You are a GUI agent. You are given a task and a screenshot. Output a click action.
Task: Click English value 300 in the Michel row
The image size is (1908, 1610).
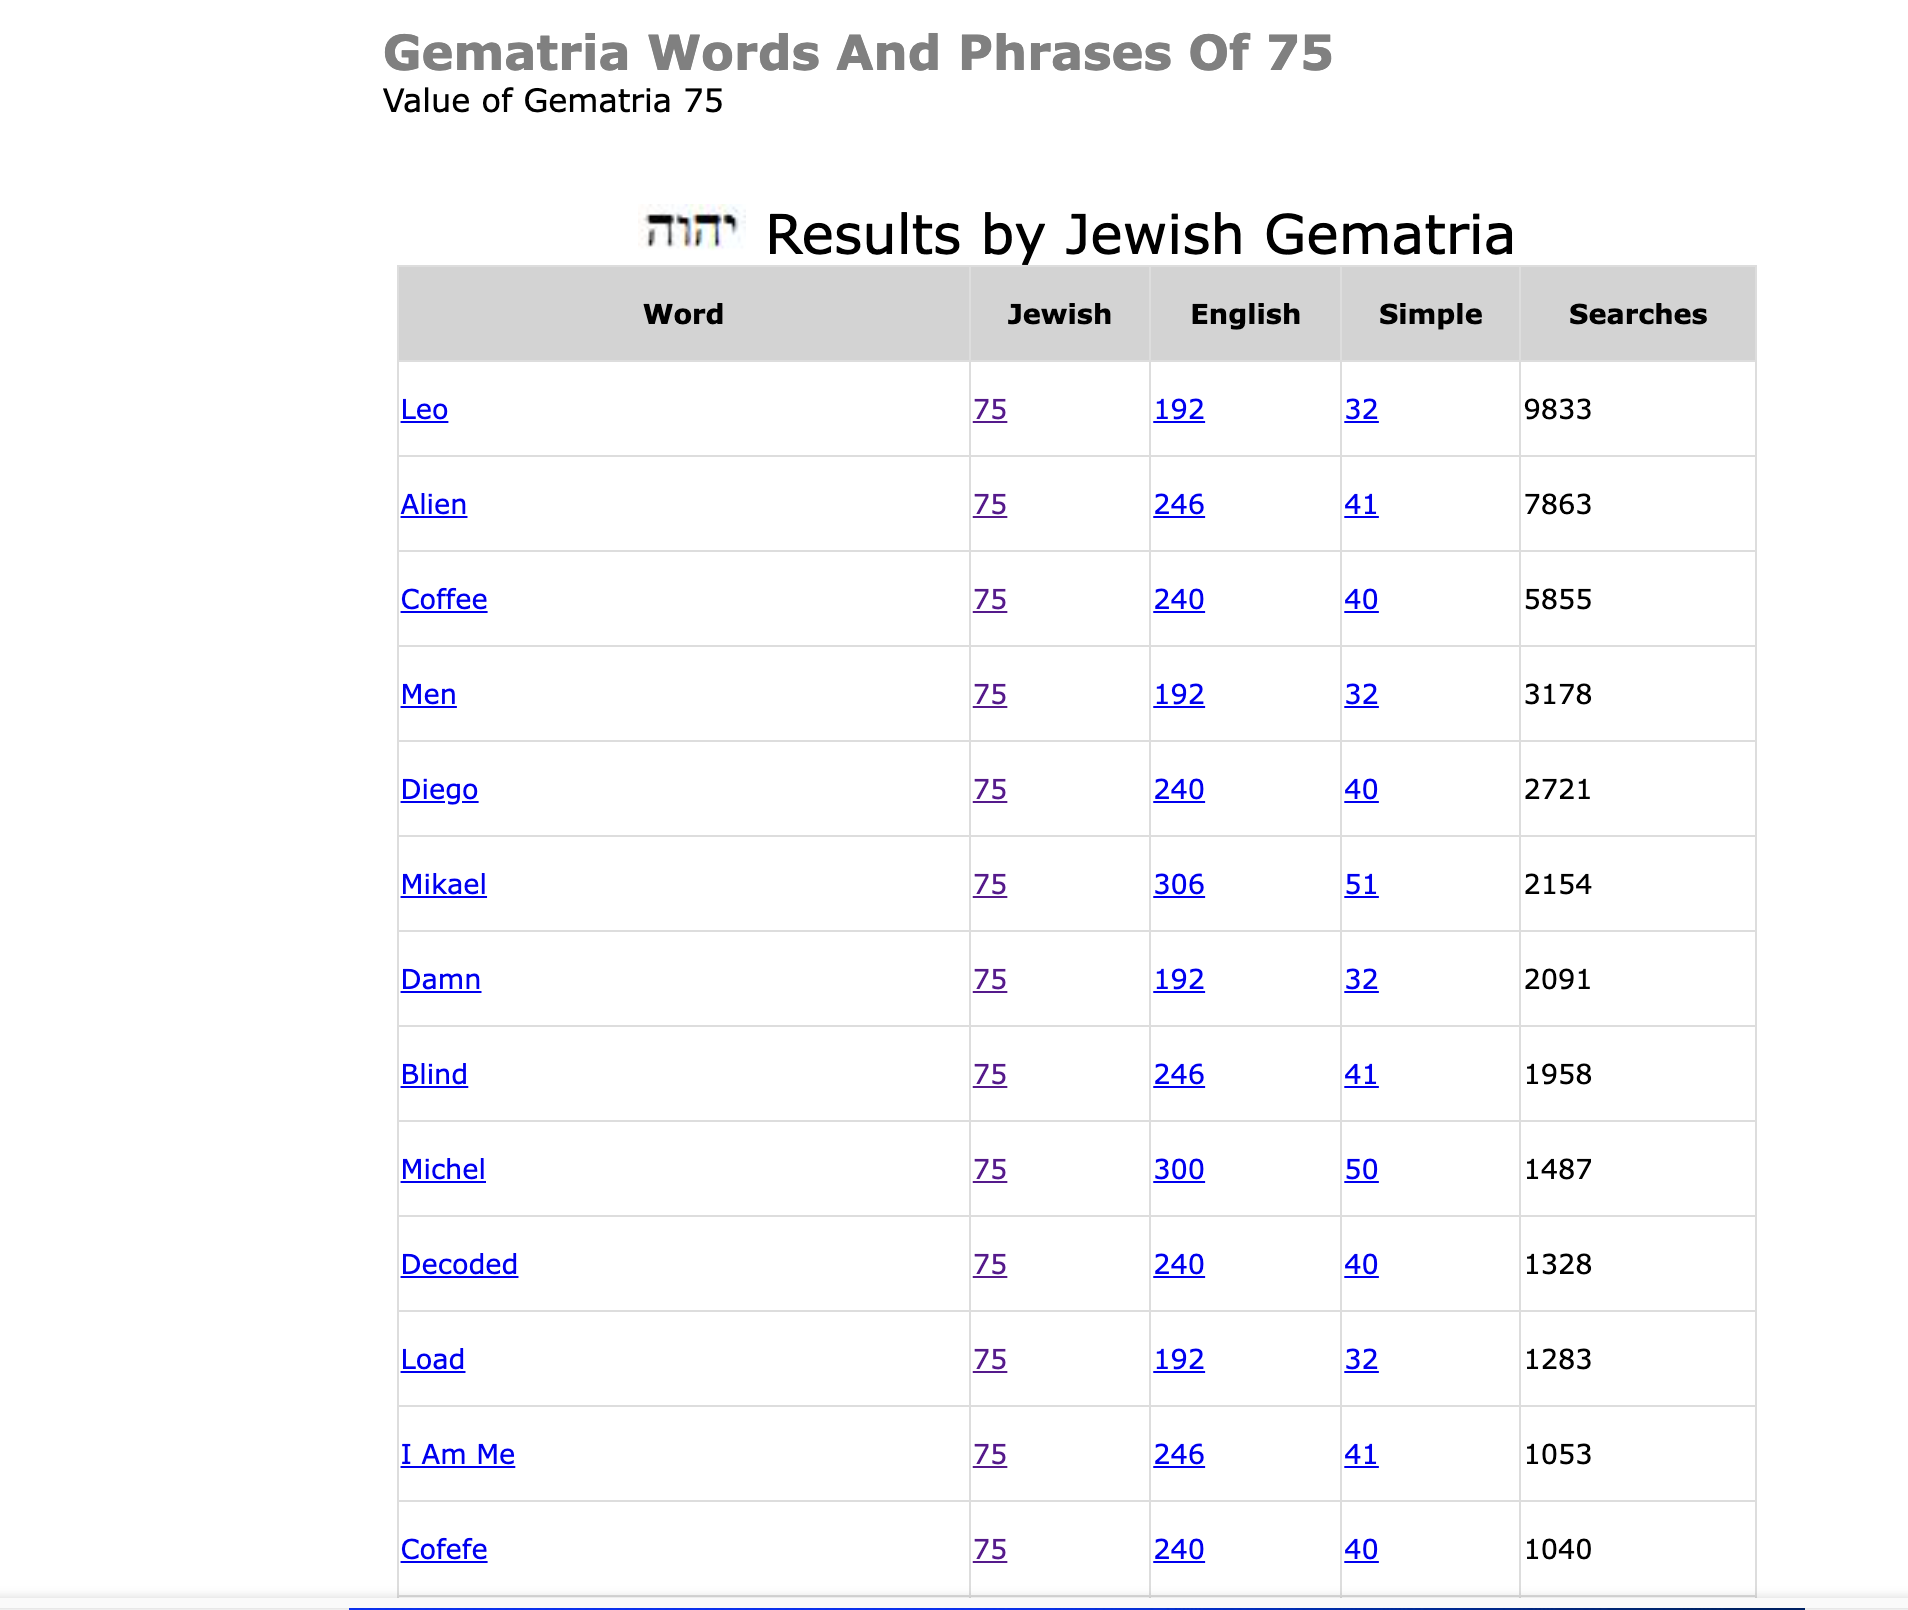click(1179, 1169)
